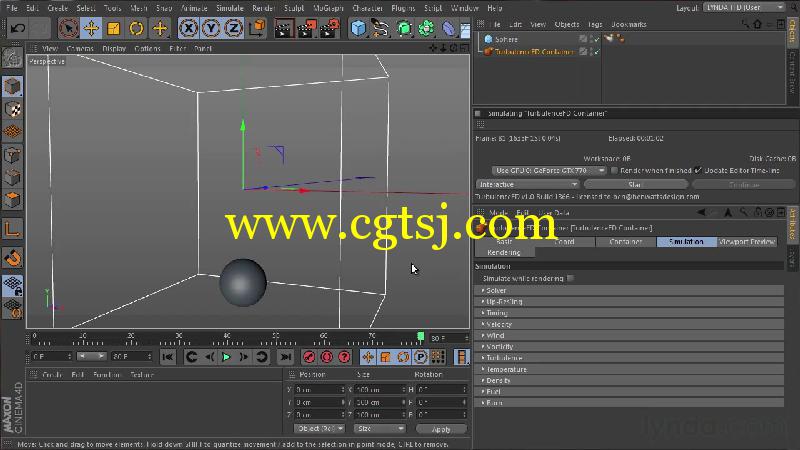Open the Simulate menu
The image size is (800, 450).
tap(230, 8)
